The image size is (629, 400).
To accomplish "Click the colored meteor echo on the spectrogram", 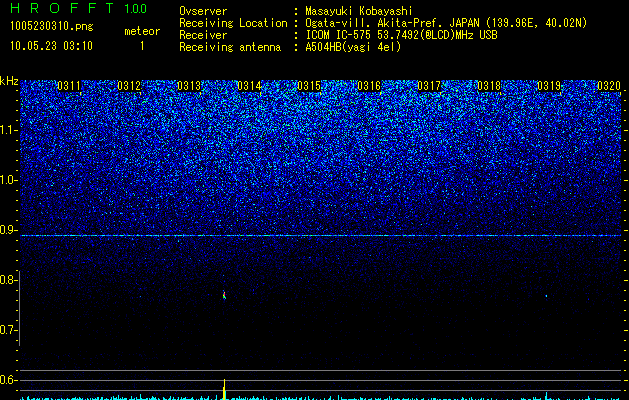I will [224, 295].
